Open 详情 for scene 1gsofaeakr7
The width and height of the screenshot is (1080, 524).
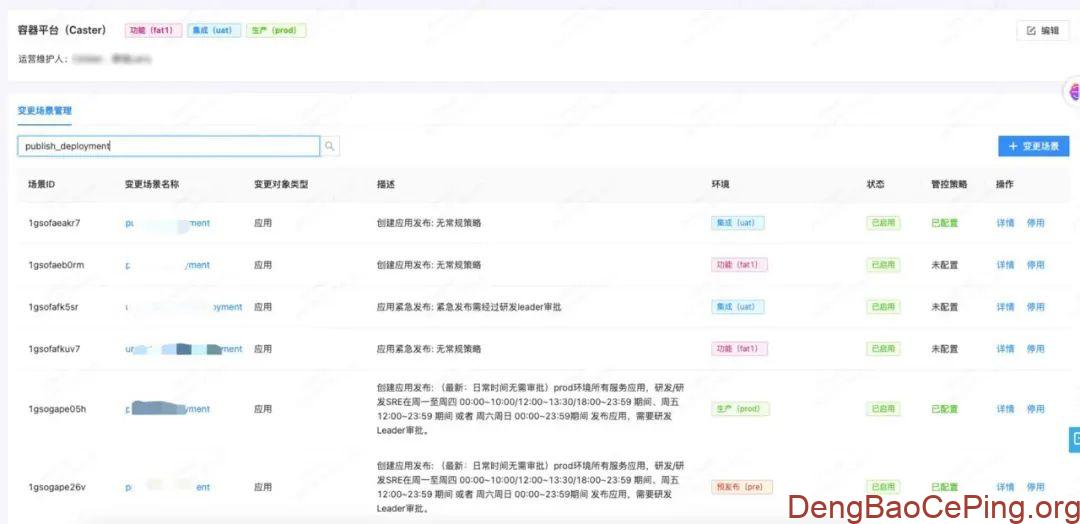coord(1005,223)
